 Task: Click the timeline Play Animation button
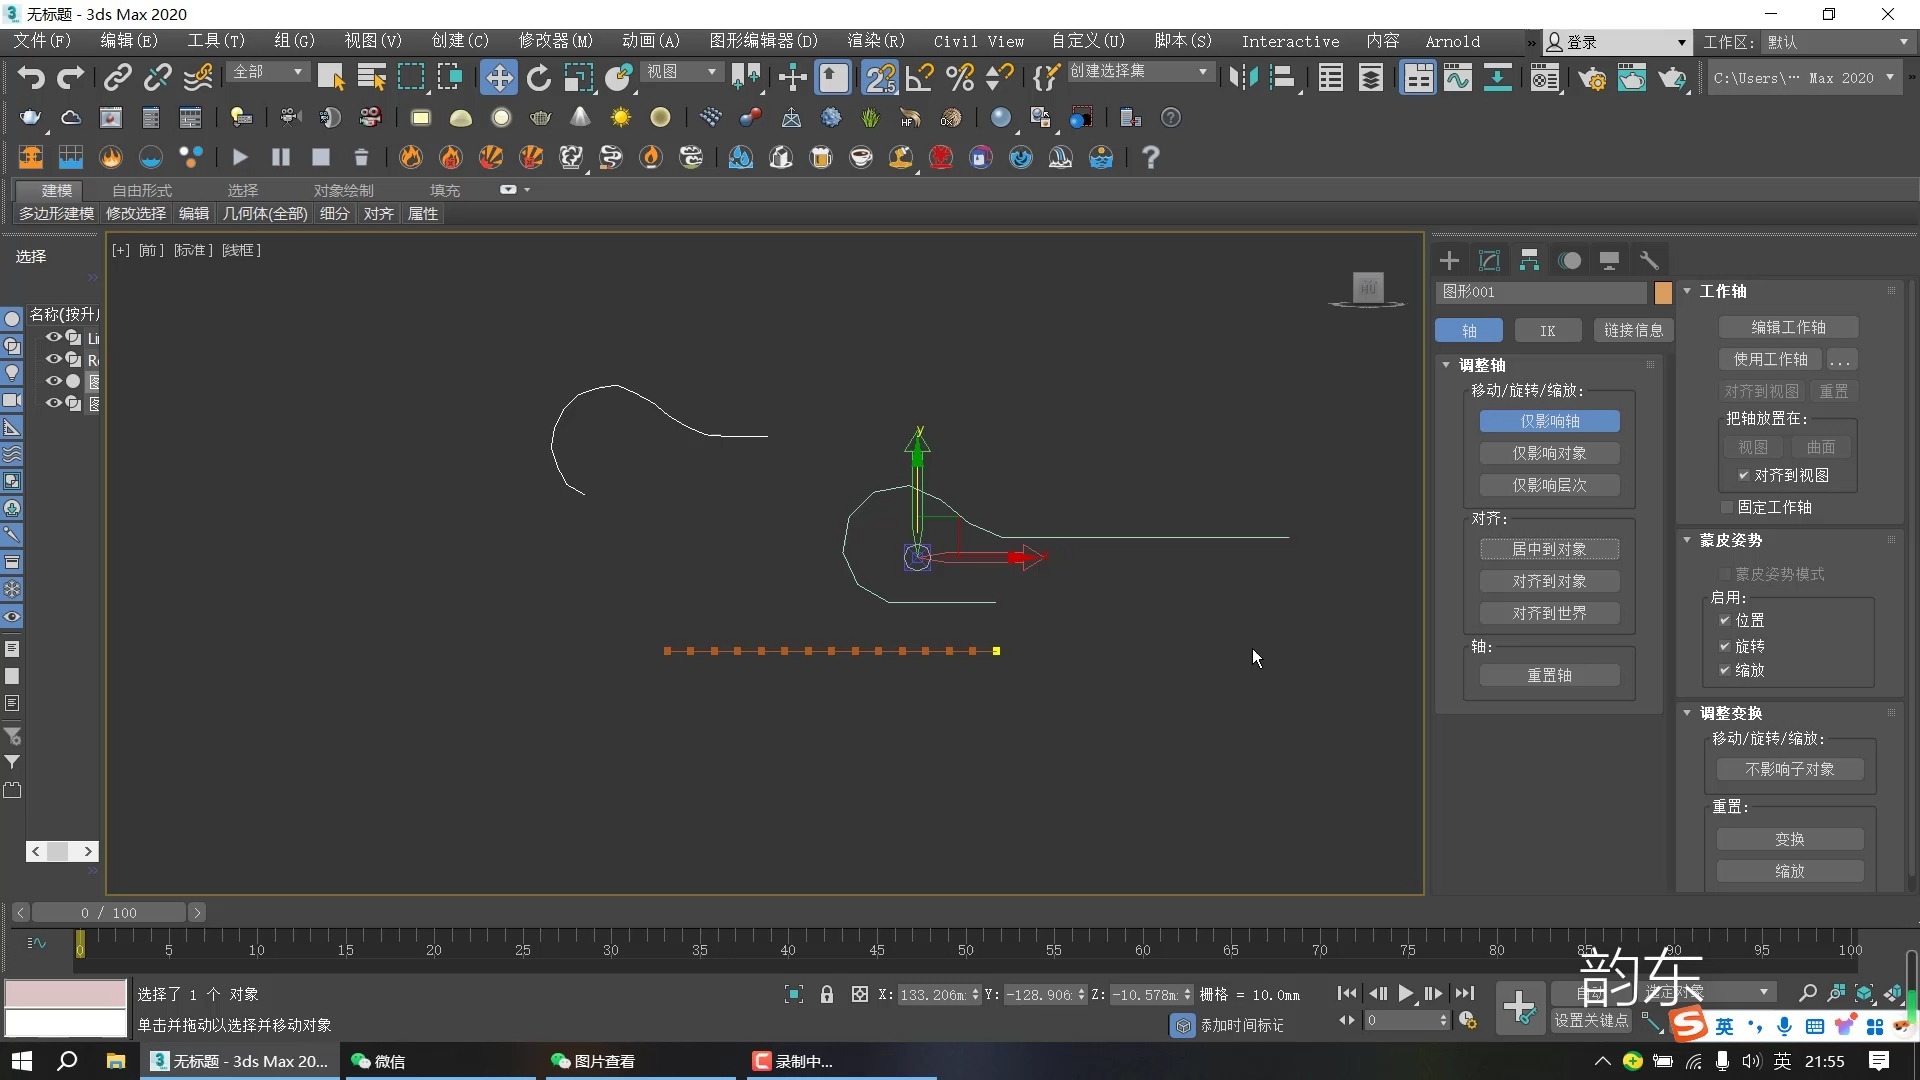point(1406,993)
